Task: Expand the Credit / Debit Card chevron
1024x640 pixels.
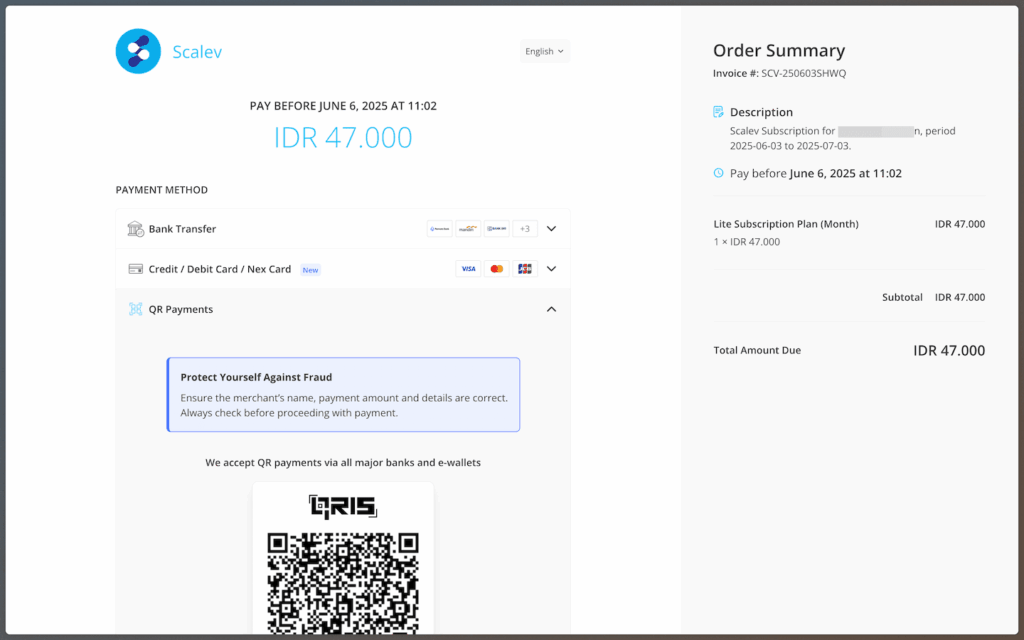Action: click(551, 269)
